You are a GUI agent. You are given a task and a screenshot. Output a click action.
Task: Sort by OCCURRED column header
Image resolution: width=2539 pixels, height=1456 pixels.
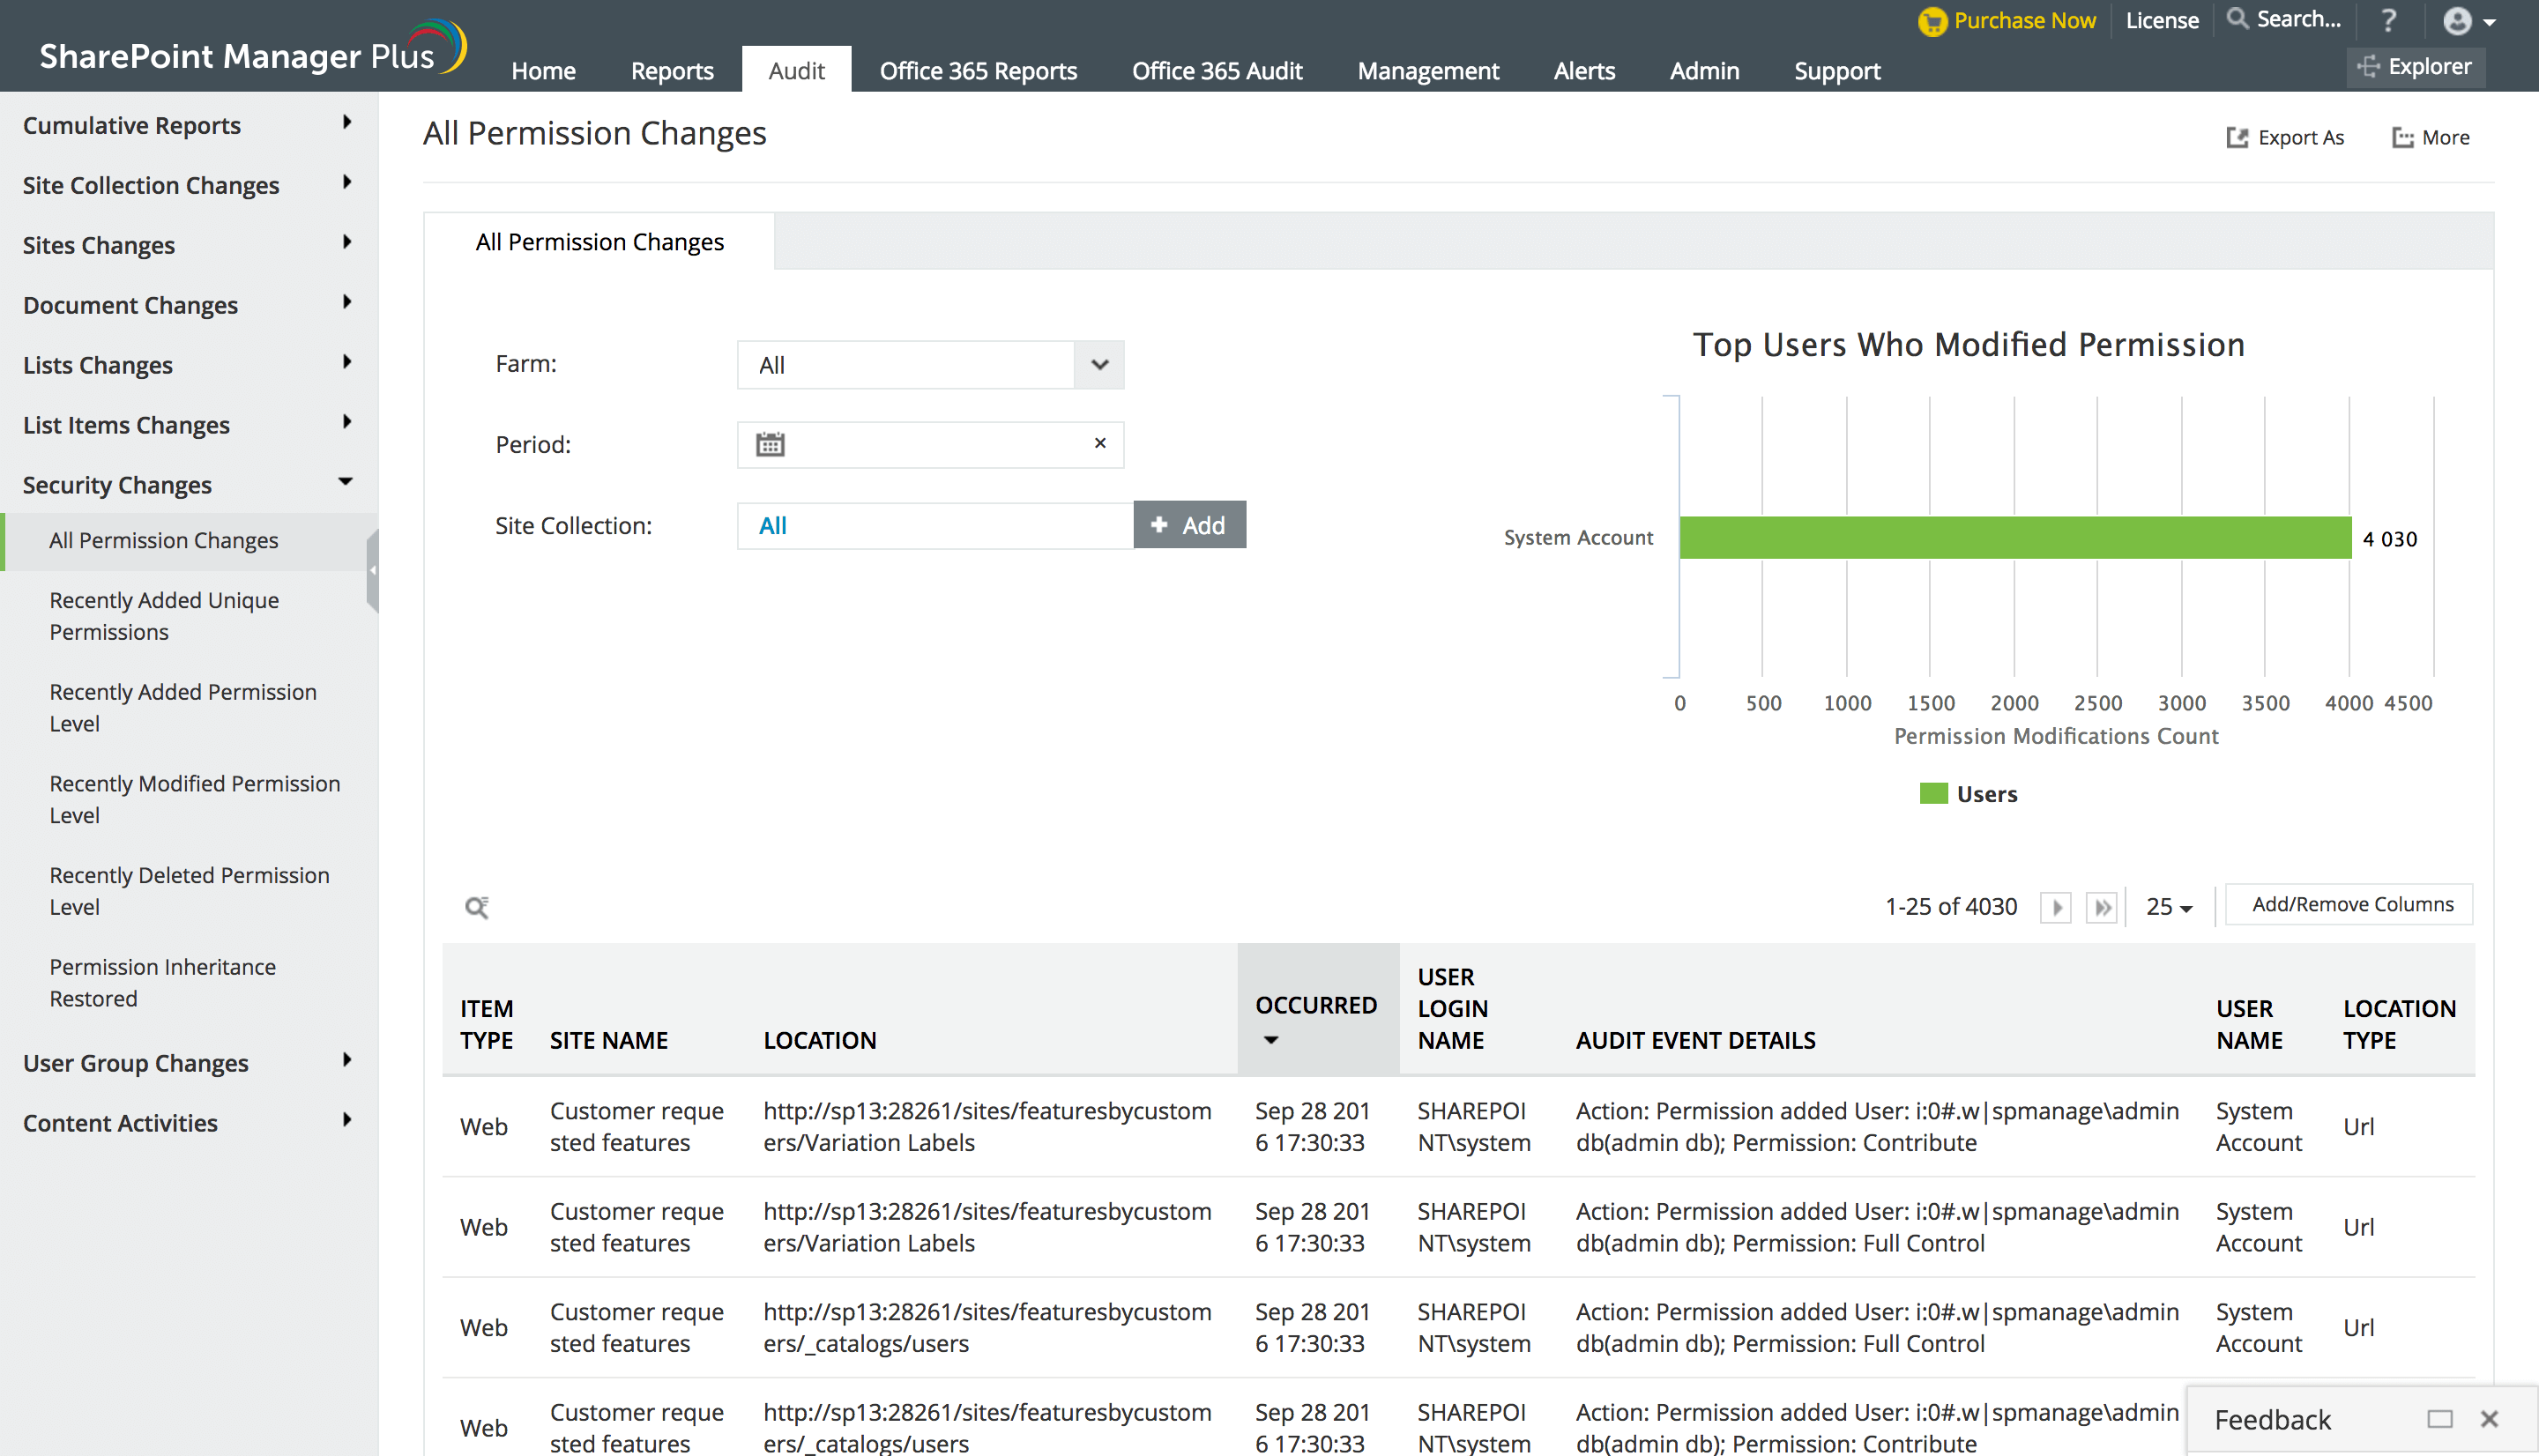click(1316, 1006)
